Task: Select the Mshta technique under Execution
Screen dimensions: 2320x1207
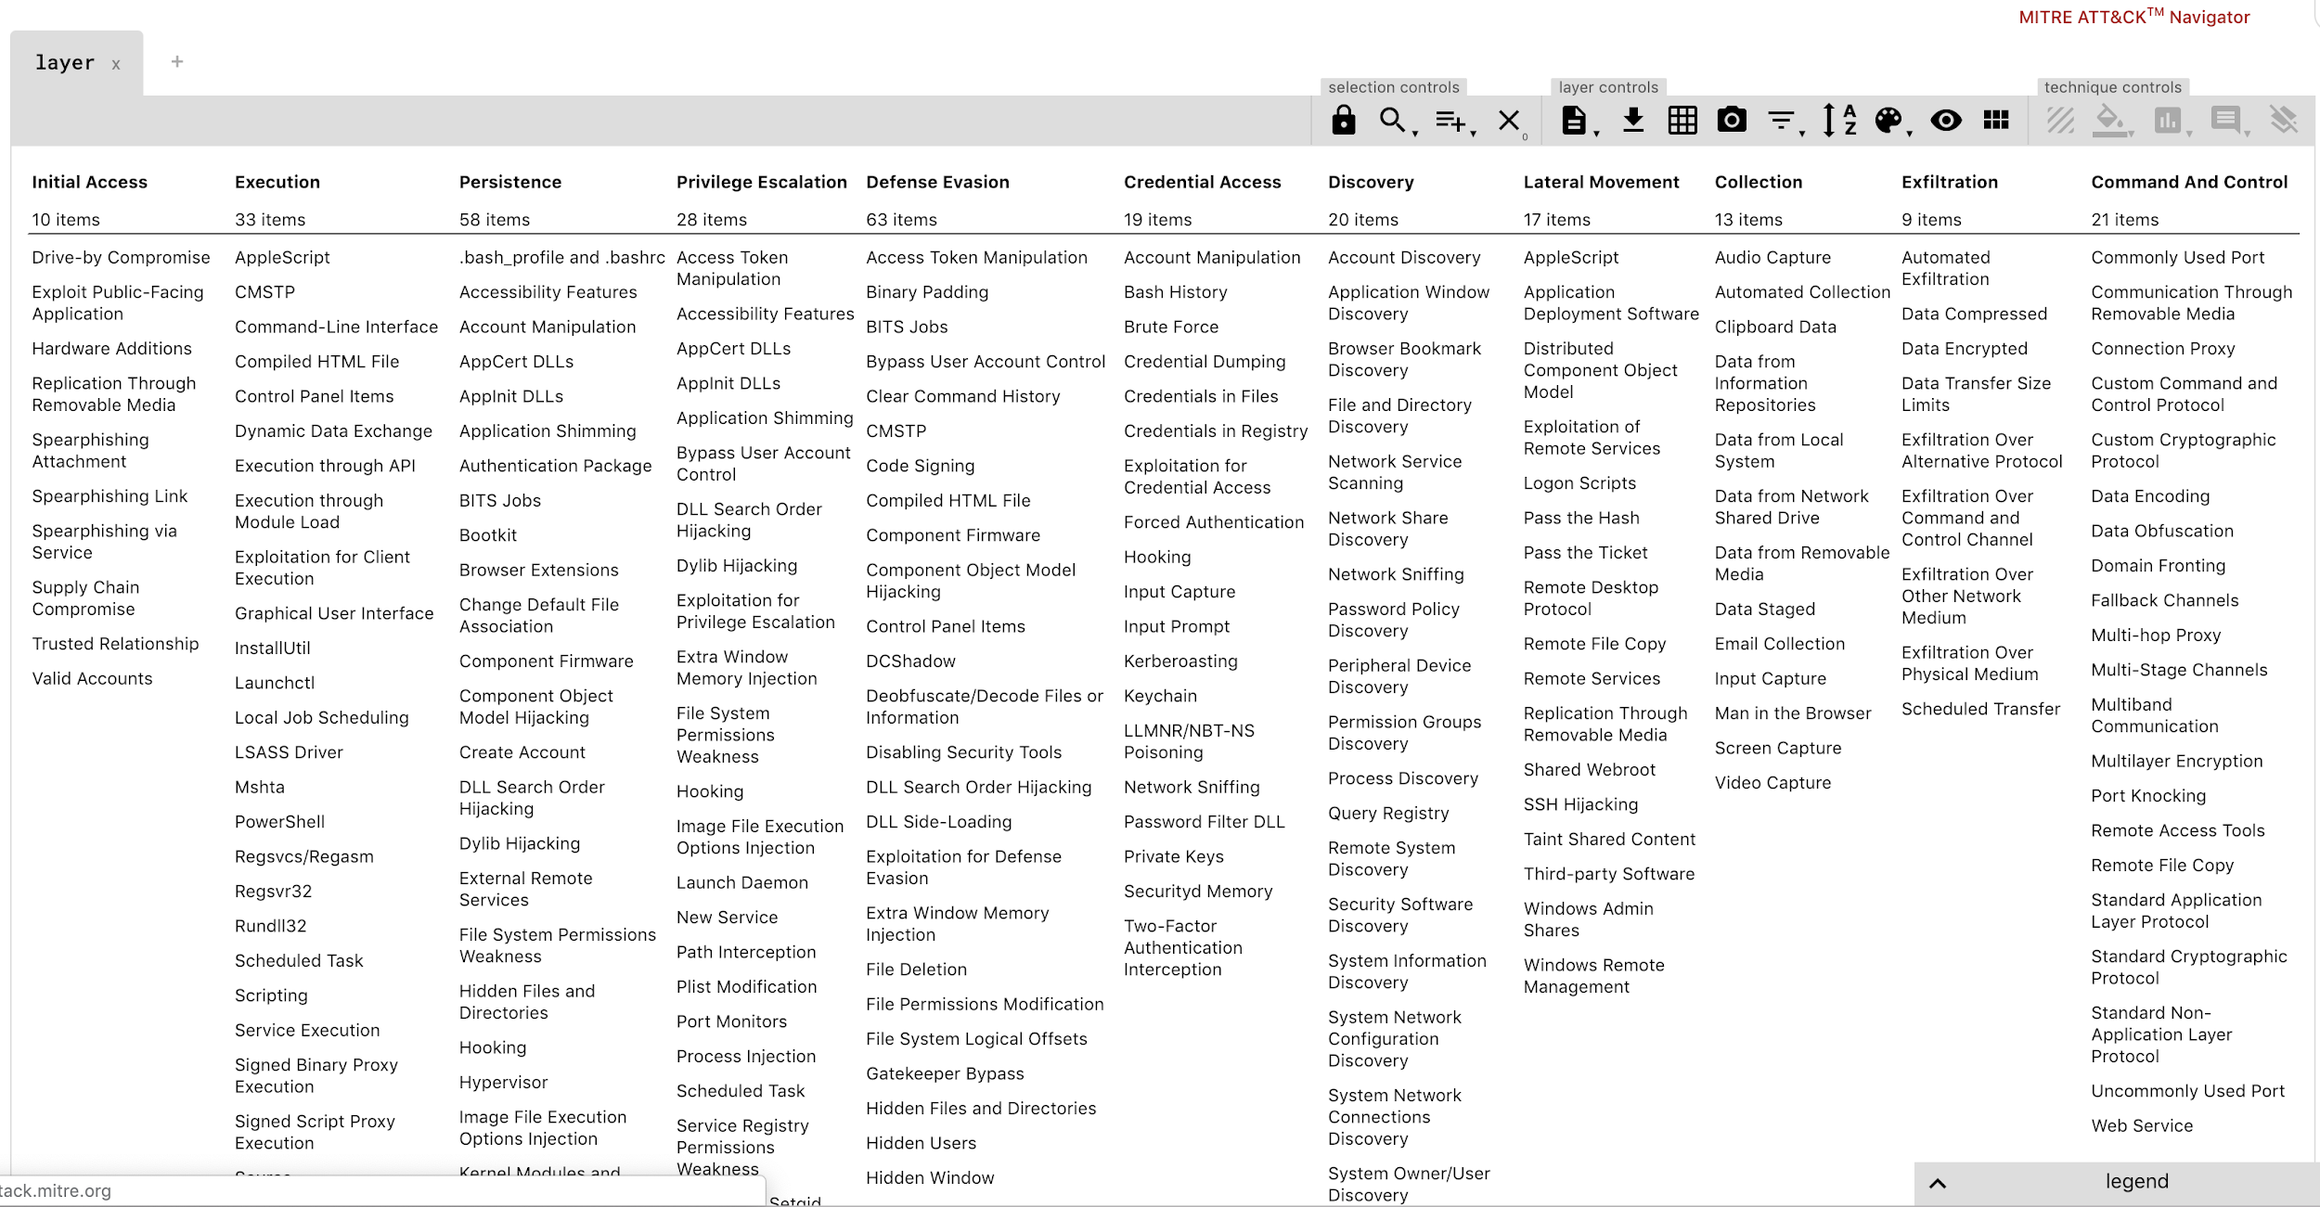Action: 259,787
